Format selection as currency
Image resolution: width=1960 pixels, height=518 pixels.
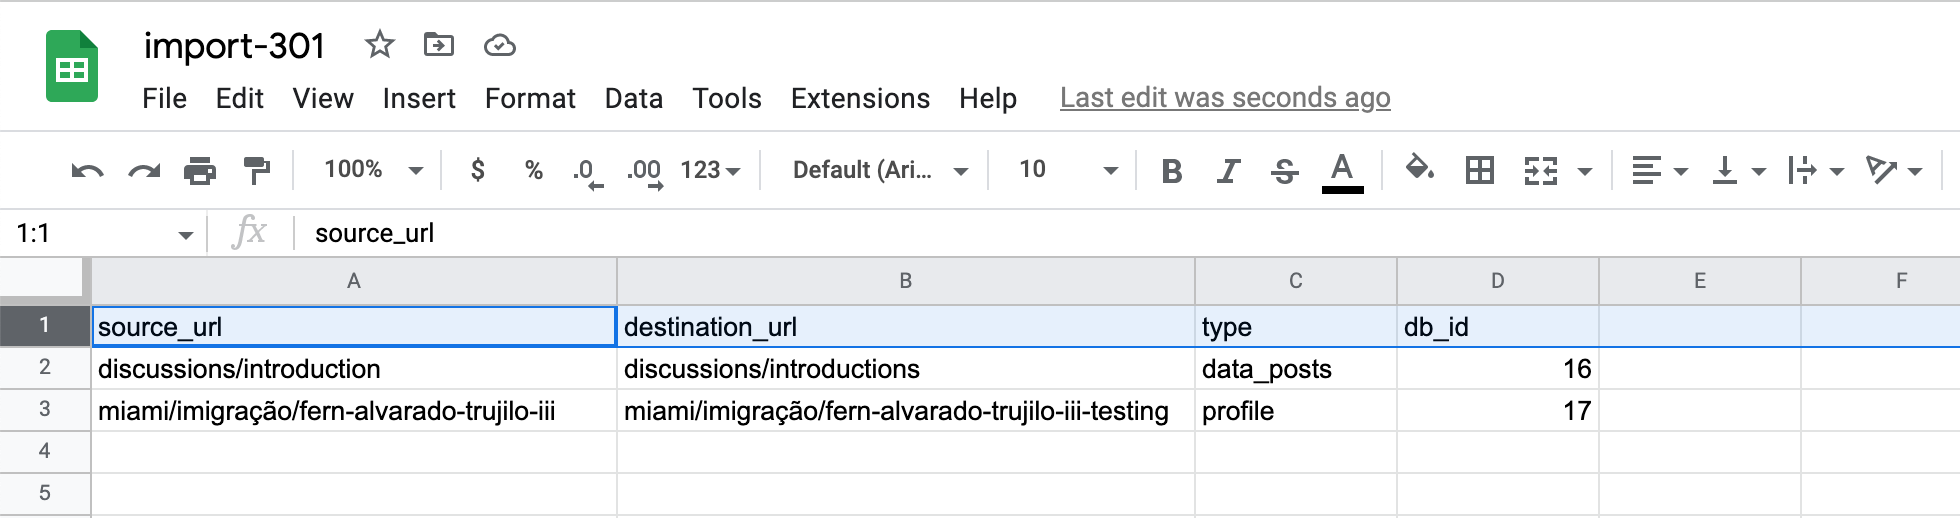pos(478,170)
